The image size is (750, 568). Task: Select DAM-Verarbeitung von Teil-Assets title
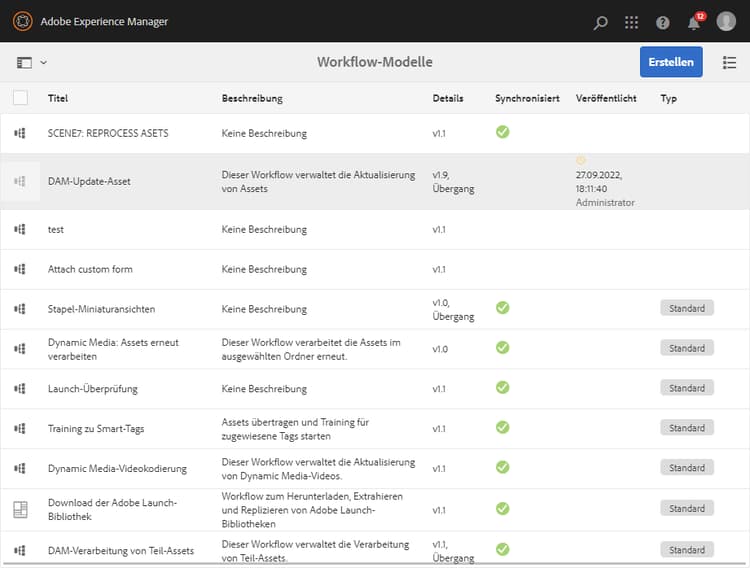[x=121, y=550]
